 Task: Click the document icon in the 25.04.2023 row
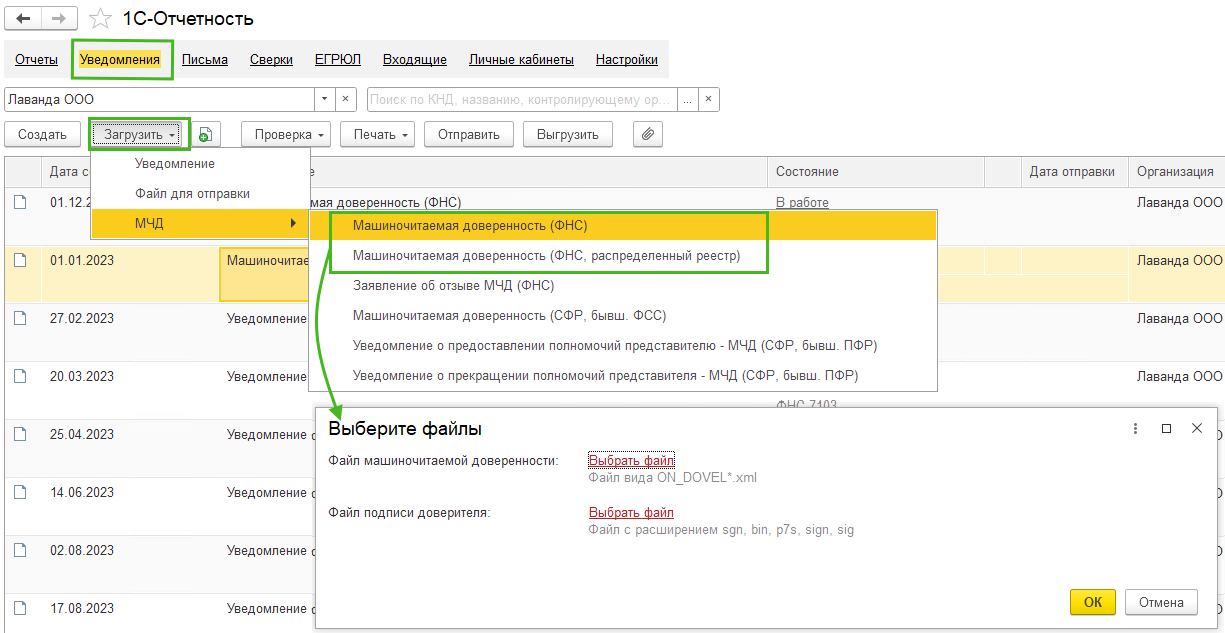[20, 434]
